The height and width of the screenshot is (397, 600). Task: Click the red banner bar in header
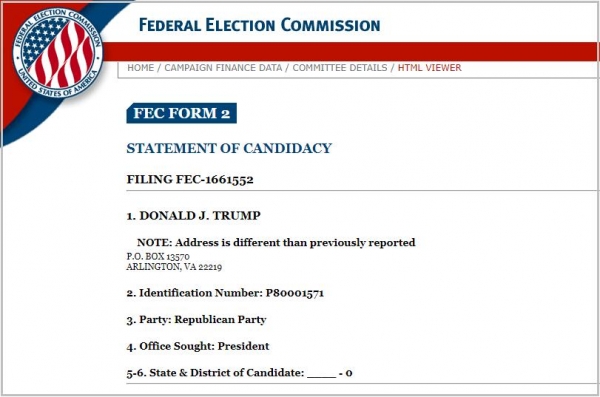pyautogui.click(x=350, y=51)
